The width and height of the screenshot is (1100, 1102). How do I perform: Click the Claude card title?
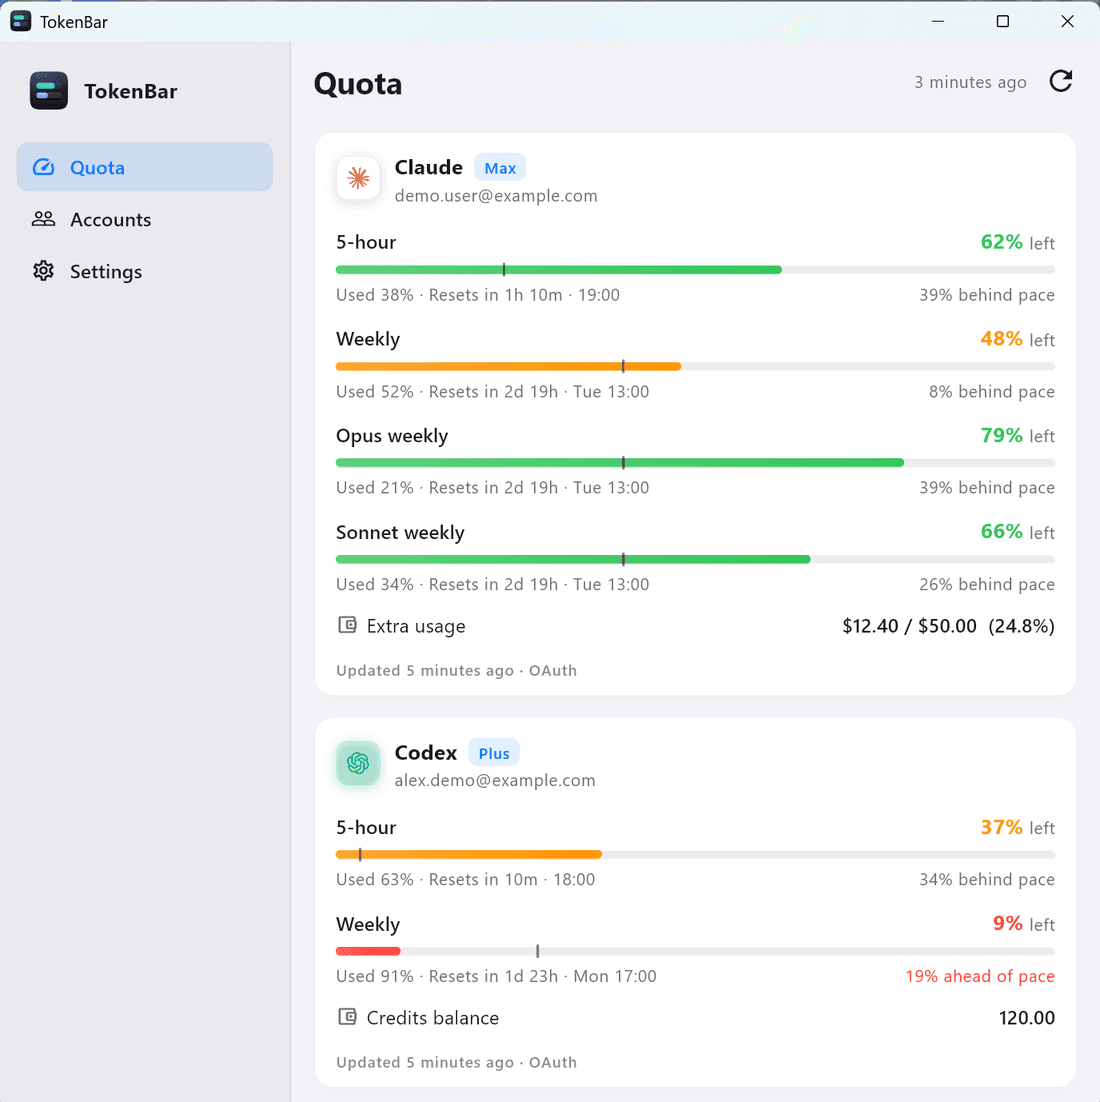pos(429,167)
